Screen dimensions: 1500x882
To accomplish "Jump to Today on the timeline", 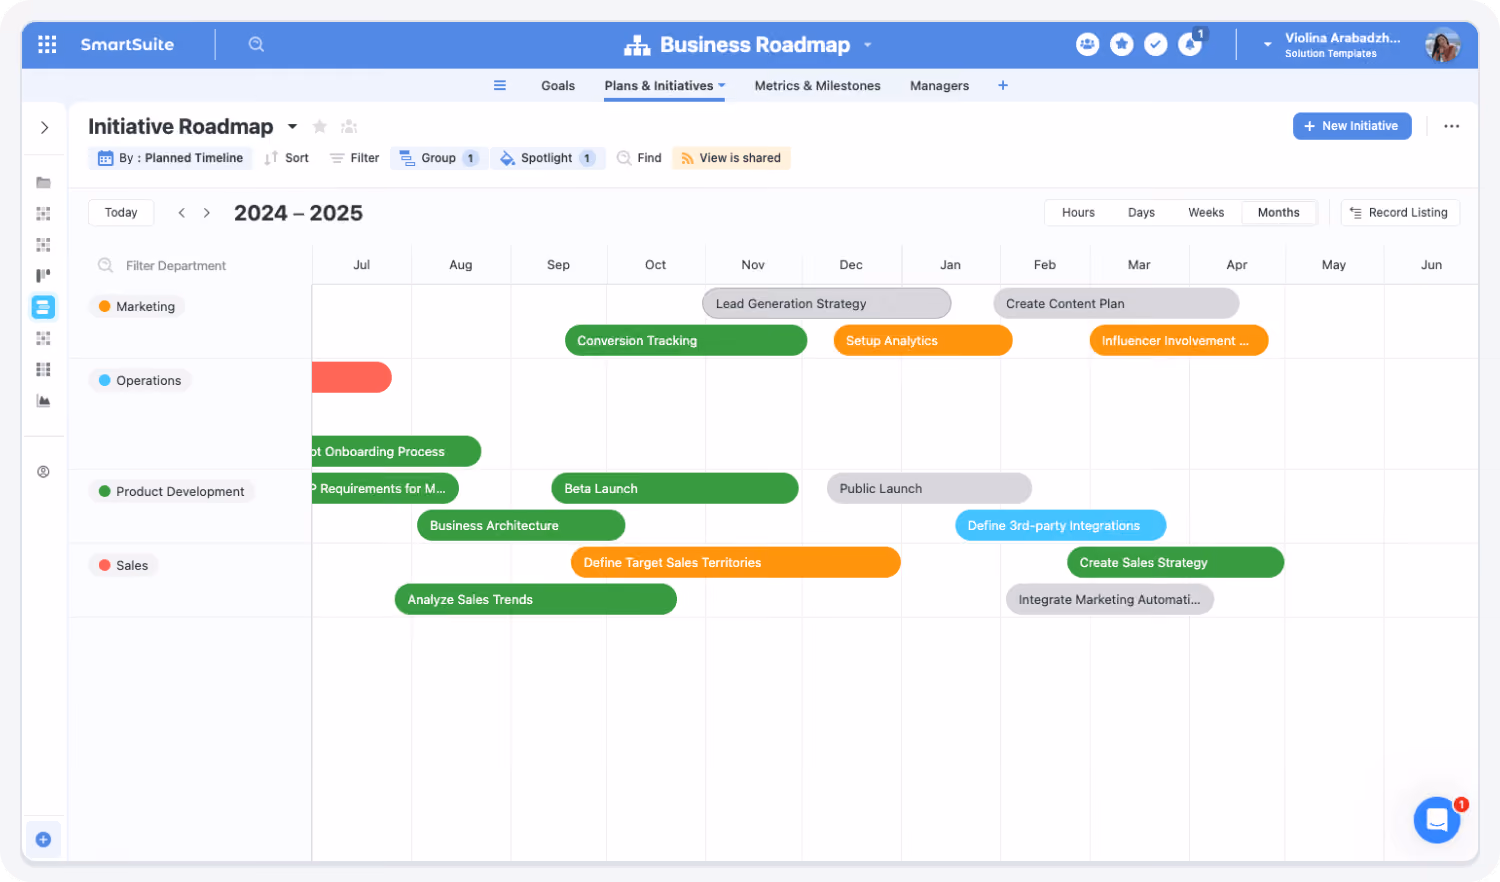I will click(121, 212).
